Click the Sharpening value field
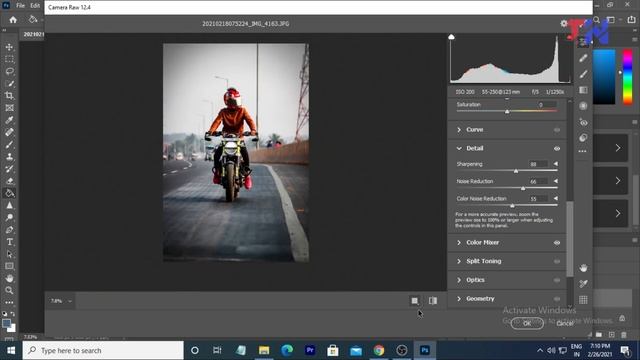640x360 pixels. [x=538, y=164]
